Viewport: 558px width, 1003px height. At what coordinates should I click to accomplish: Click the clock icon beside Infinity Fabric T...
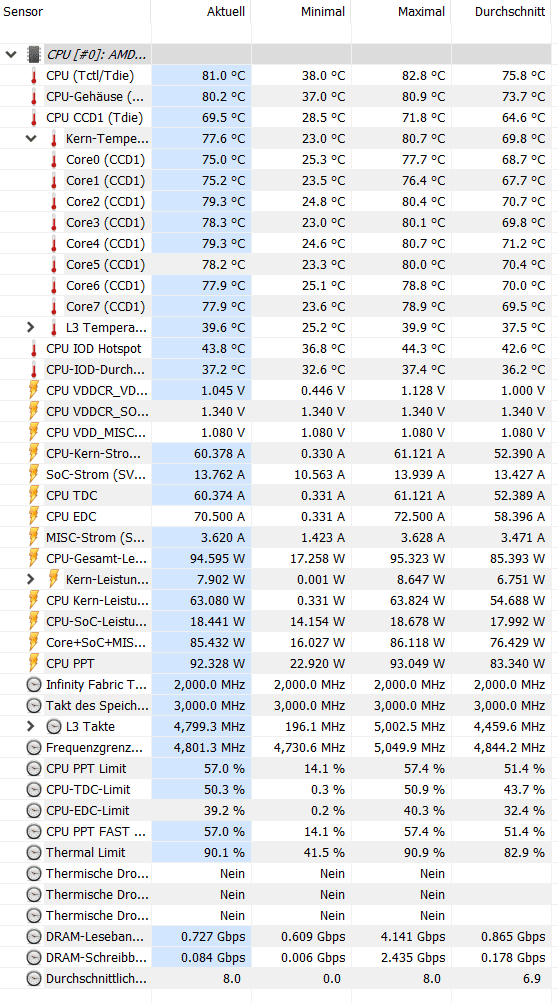(33, 684)
